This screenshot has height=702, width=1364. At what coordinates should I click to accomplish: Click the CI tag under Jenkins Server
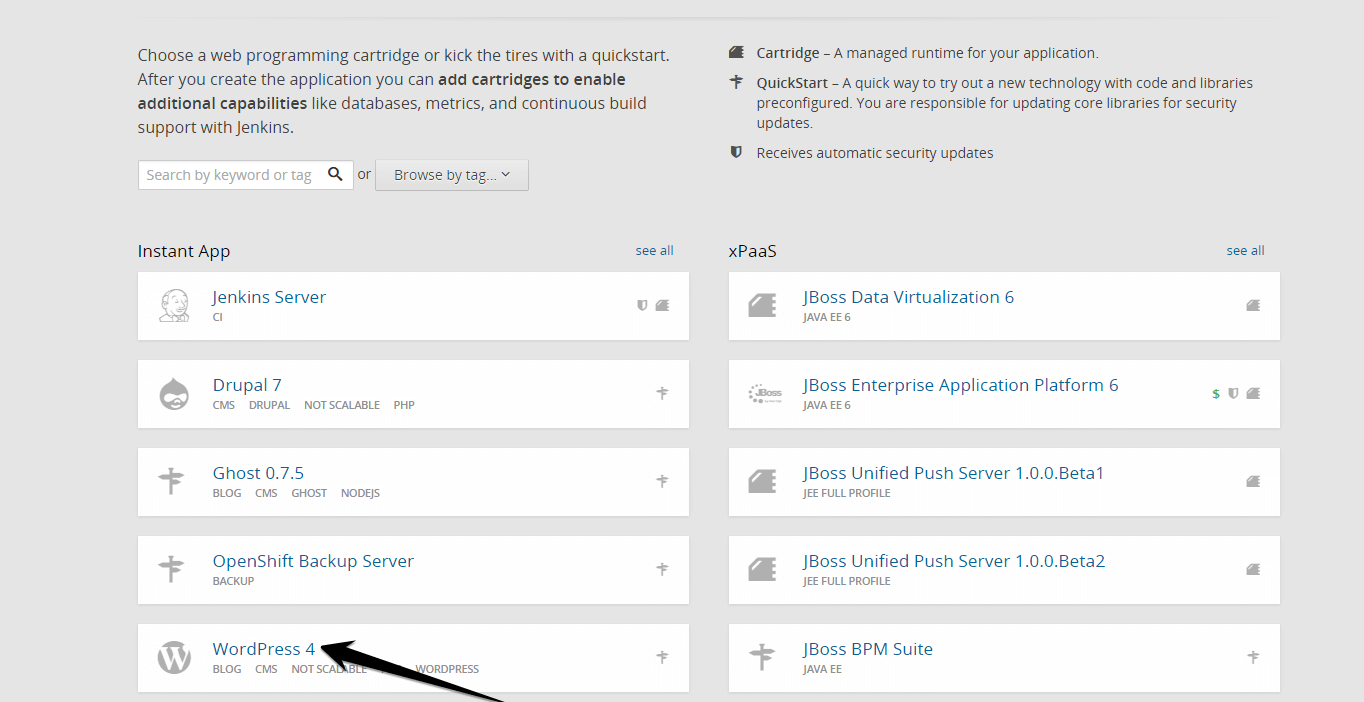point(217,317)
